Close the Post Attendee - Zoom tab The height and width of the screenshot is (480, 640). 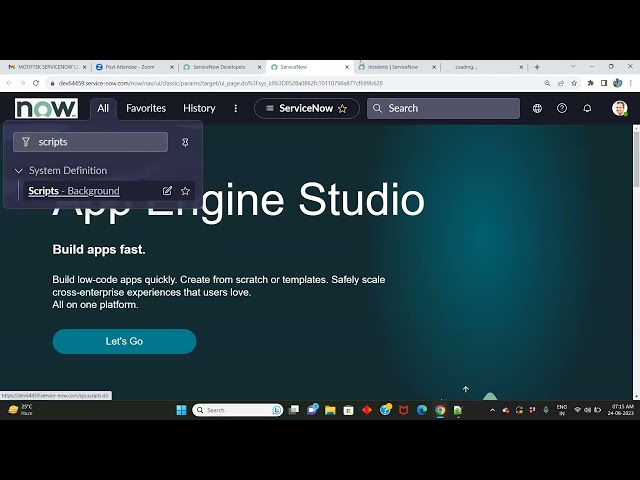click(x=172, y=67)
